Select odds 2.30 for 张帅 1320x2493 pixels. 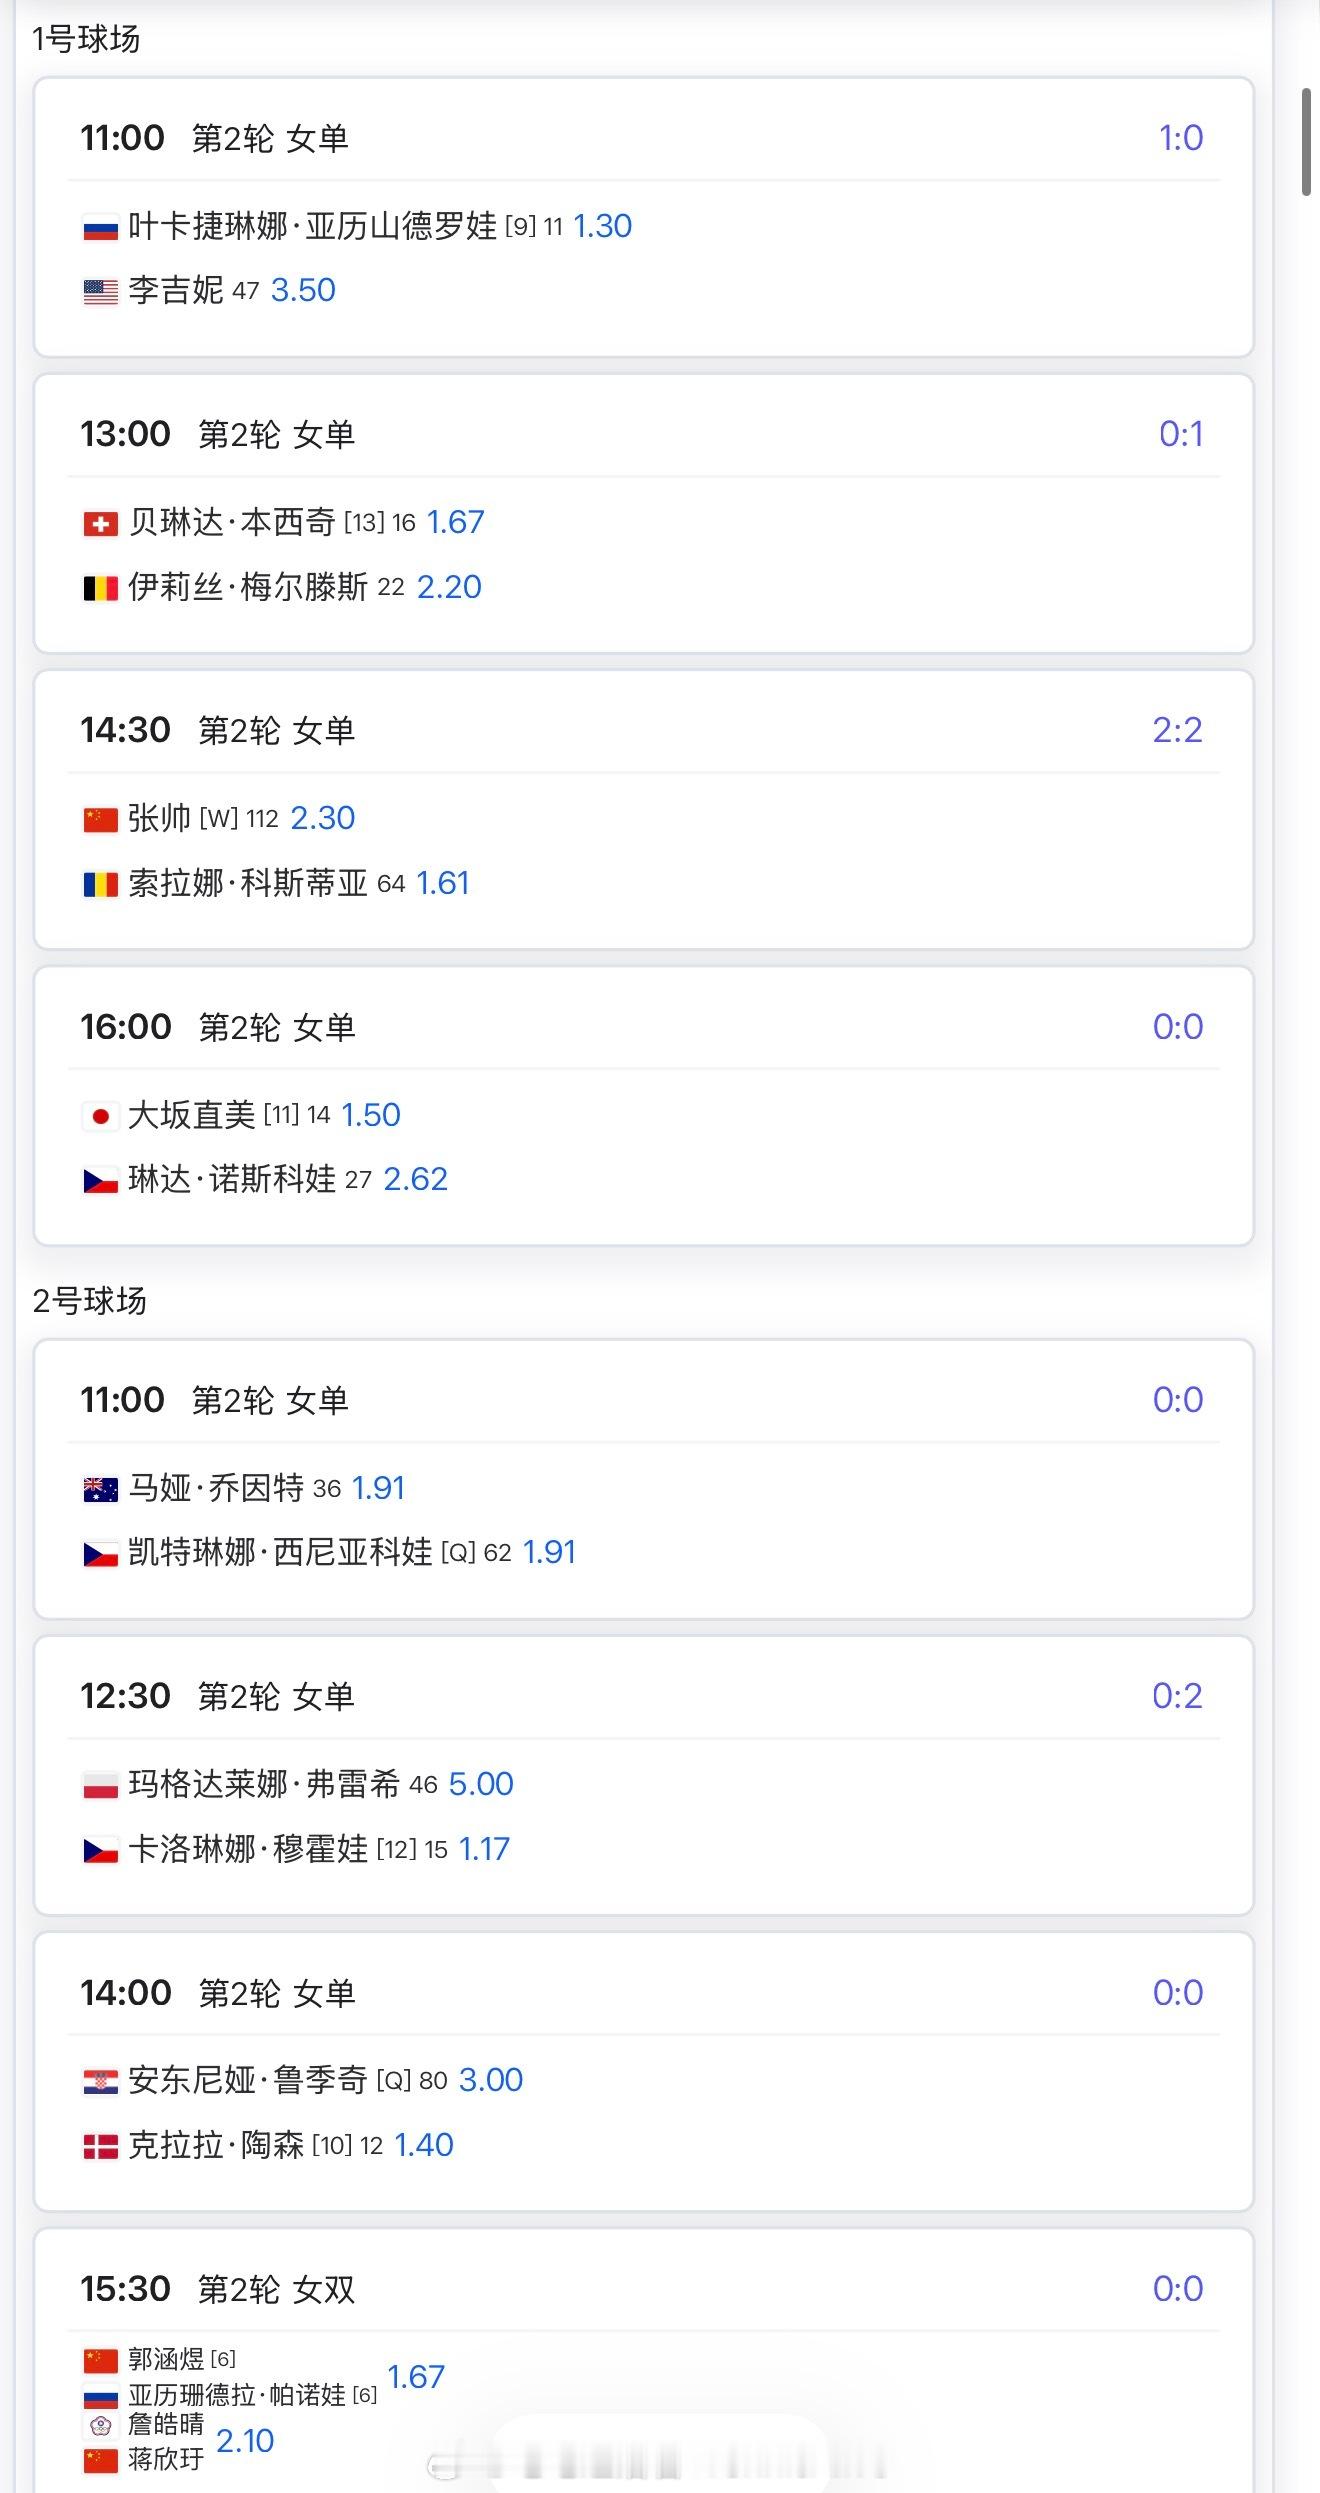(322, 819)
